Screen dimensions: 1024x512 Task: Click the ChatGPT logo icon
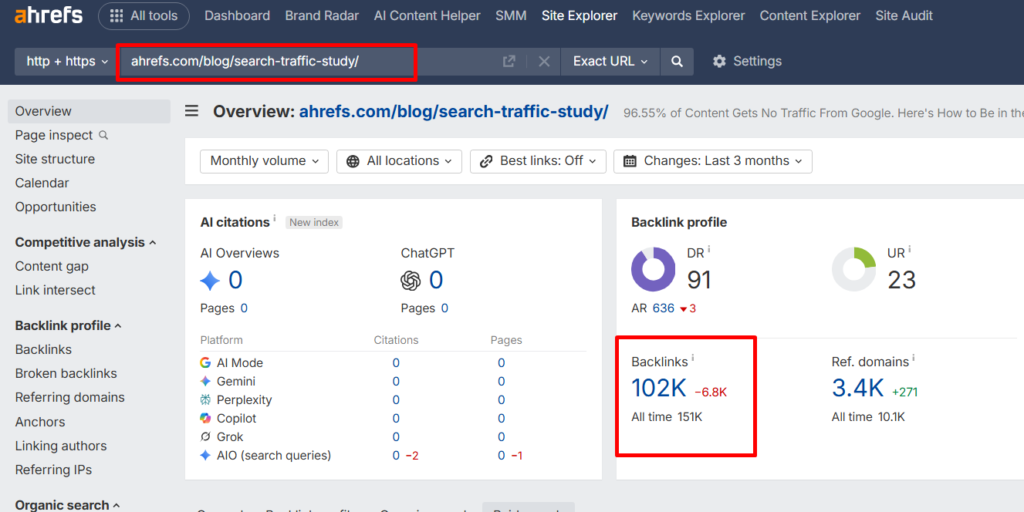[411, 281]
